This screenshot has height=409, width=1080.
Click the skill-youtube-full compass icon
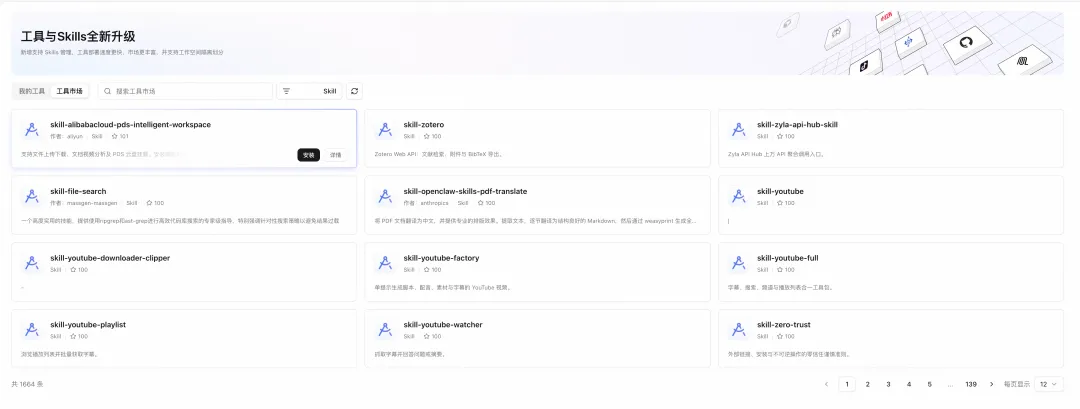point(738,264)
